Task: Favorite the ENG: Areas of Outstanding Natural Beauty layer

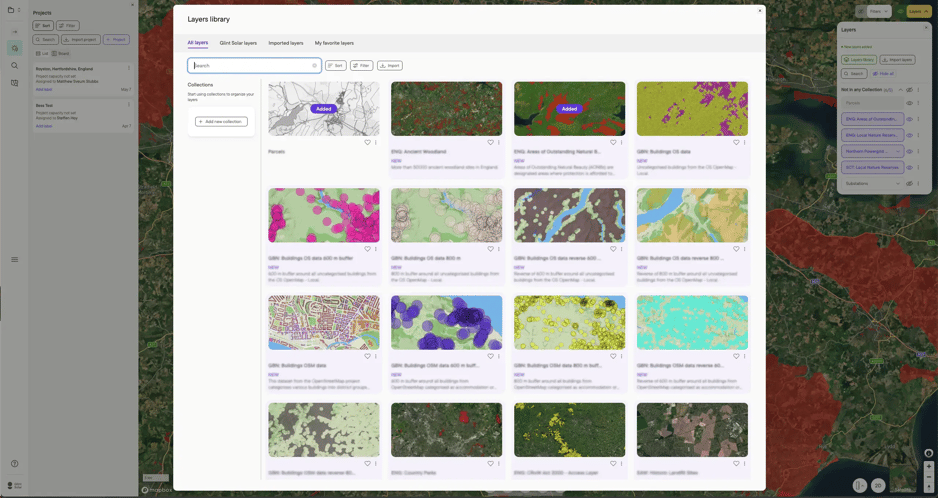Action: pyautogui.click(x=613, y=142)
